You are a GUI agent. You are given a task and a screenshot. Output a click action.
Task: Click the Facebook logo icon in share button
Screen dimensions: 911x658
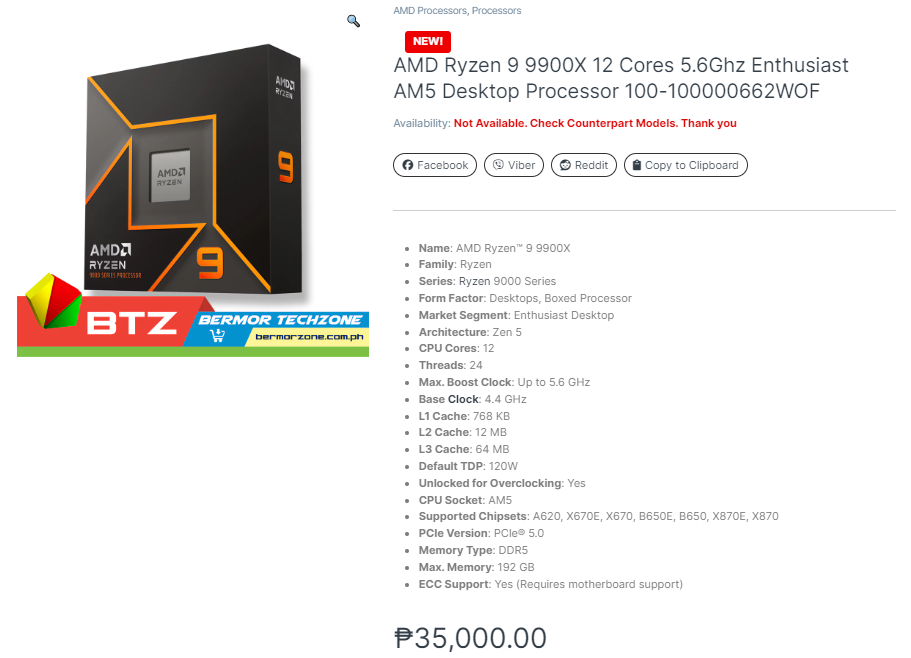pos(408,165)
